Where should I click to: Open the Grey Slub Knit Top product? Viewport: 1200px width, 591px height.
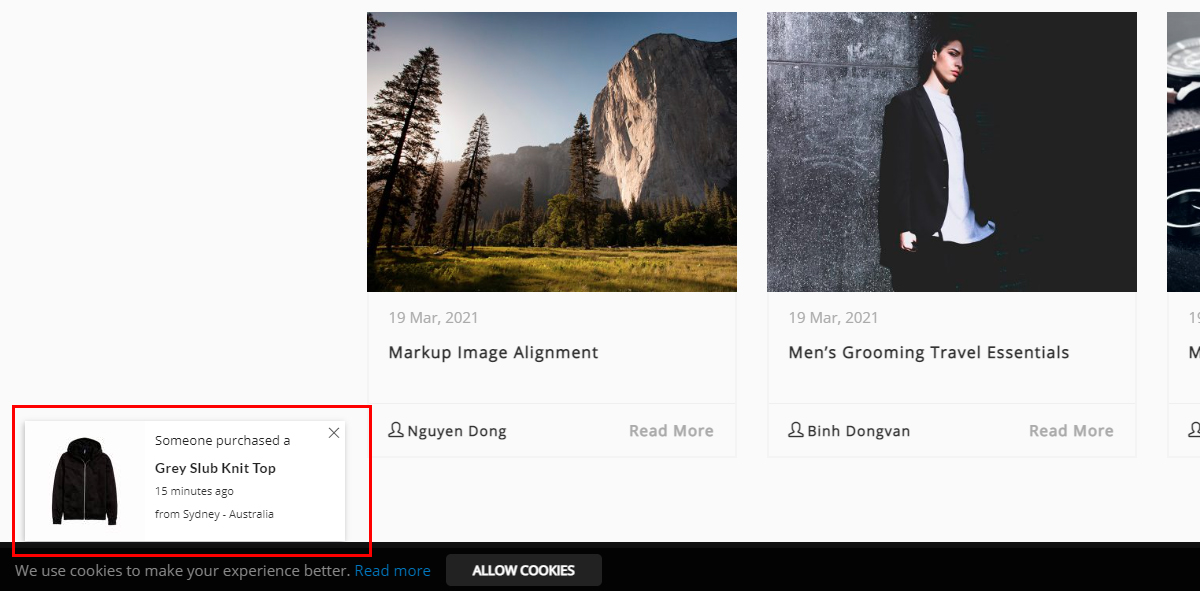tap(215, 468)
